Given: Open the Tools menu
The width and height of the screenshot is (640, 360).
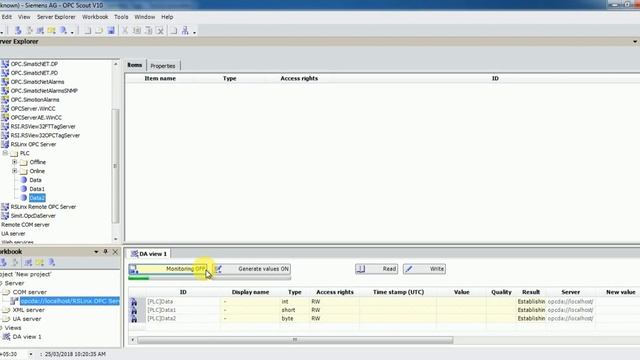Looking at the screenshot, I should (121, 17).
